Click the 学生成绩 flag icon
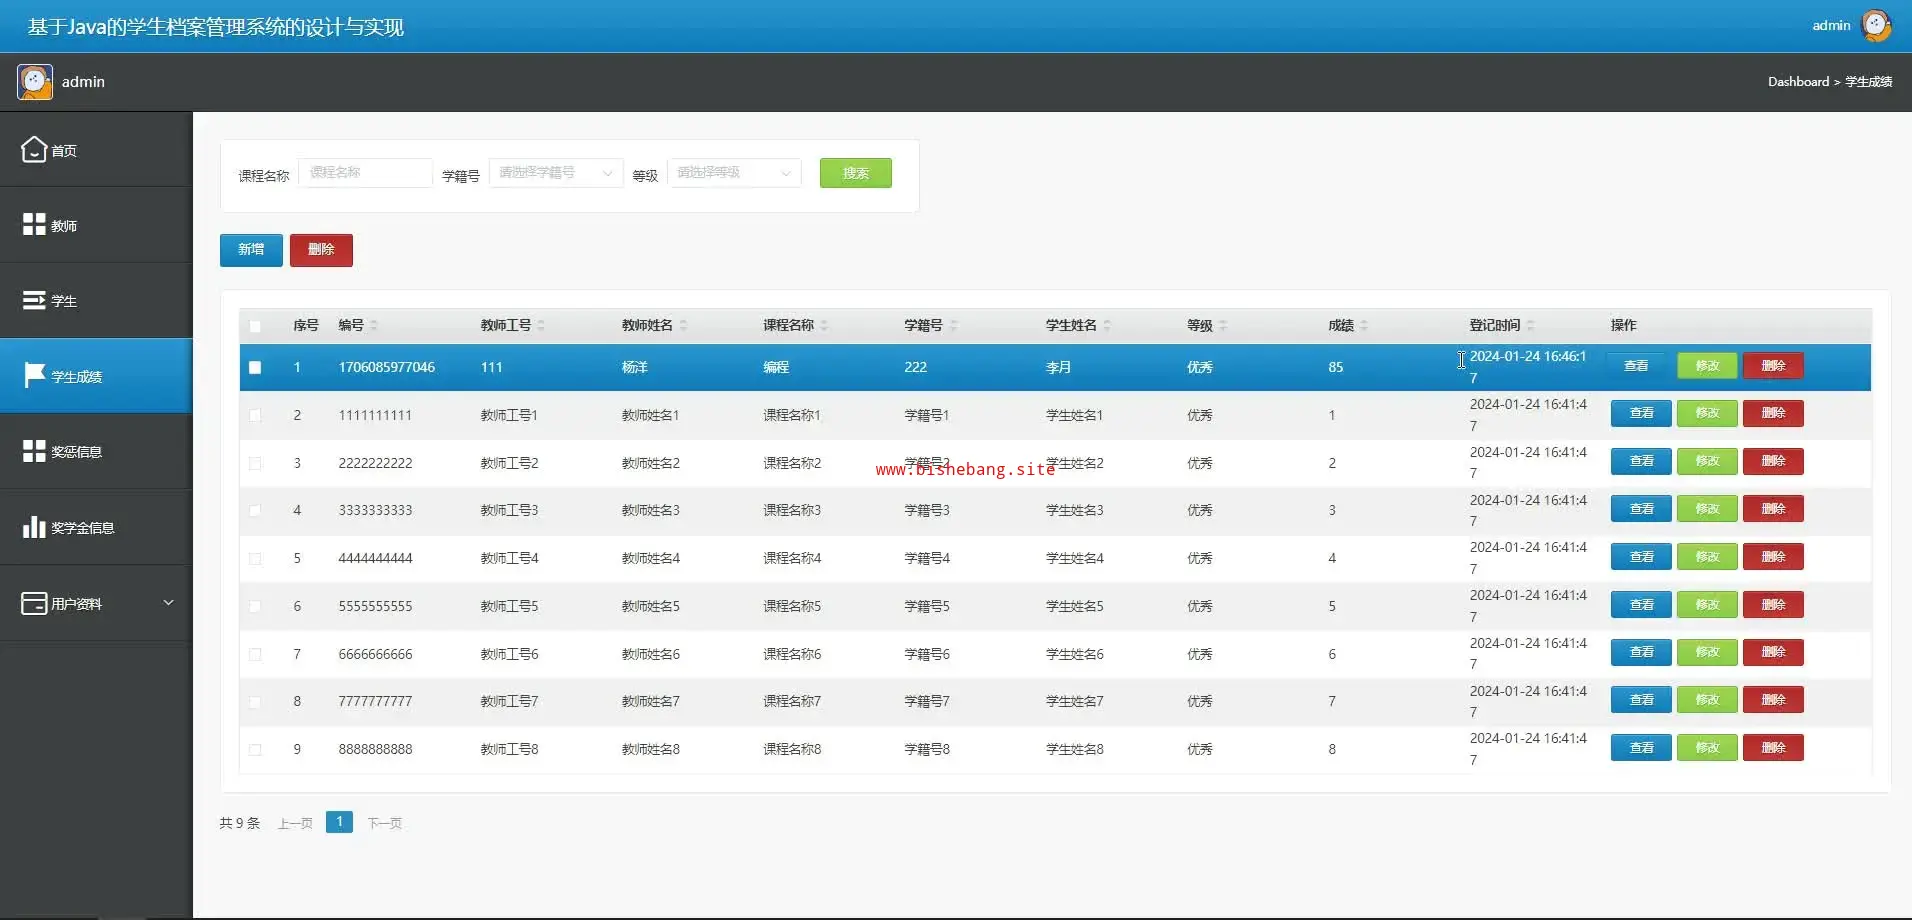The width and height of the screenshot is (1912, 920). click(34, 375)
